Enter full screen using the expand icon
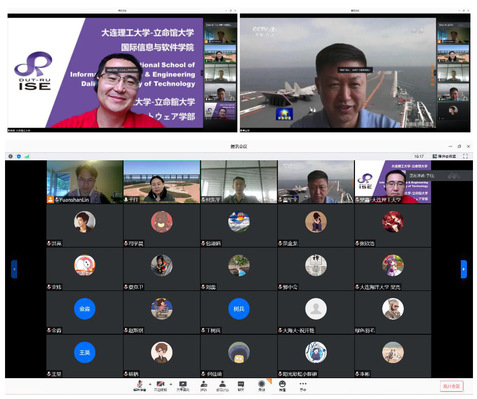The height and width of the screenshot is (399, 477). 465,156
